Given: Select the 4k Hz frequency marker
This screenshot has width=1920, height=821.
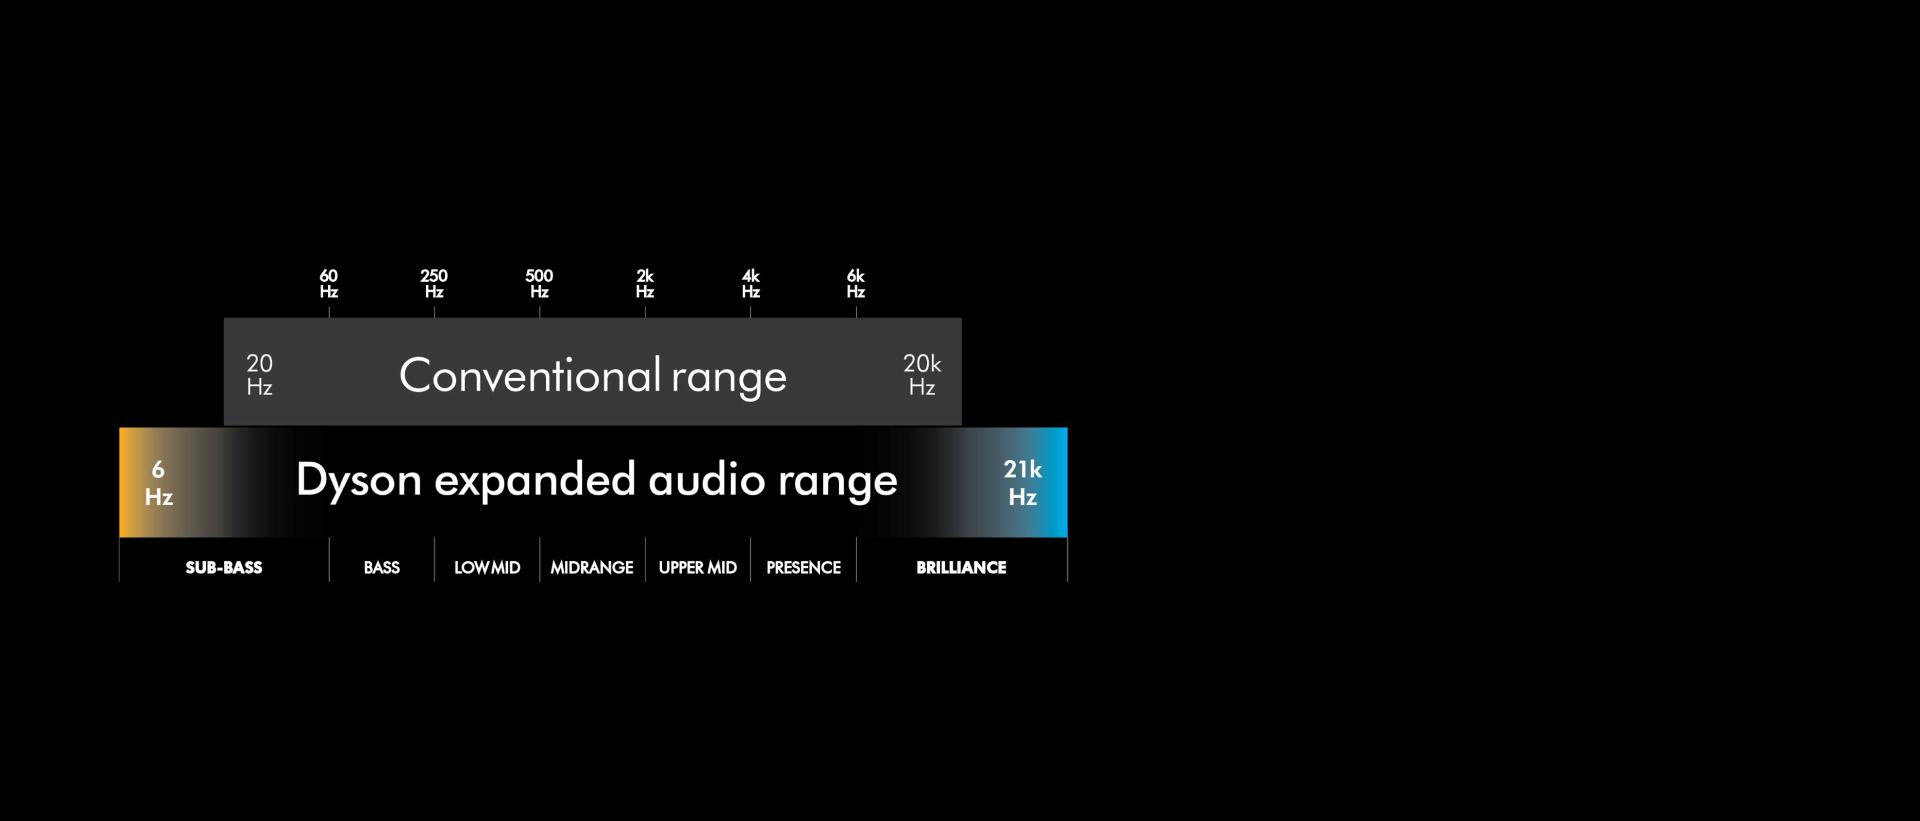Looking at the screenshot, I should tap(750, 283).
